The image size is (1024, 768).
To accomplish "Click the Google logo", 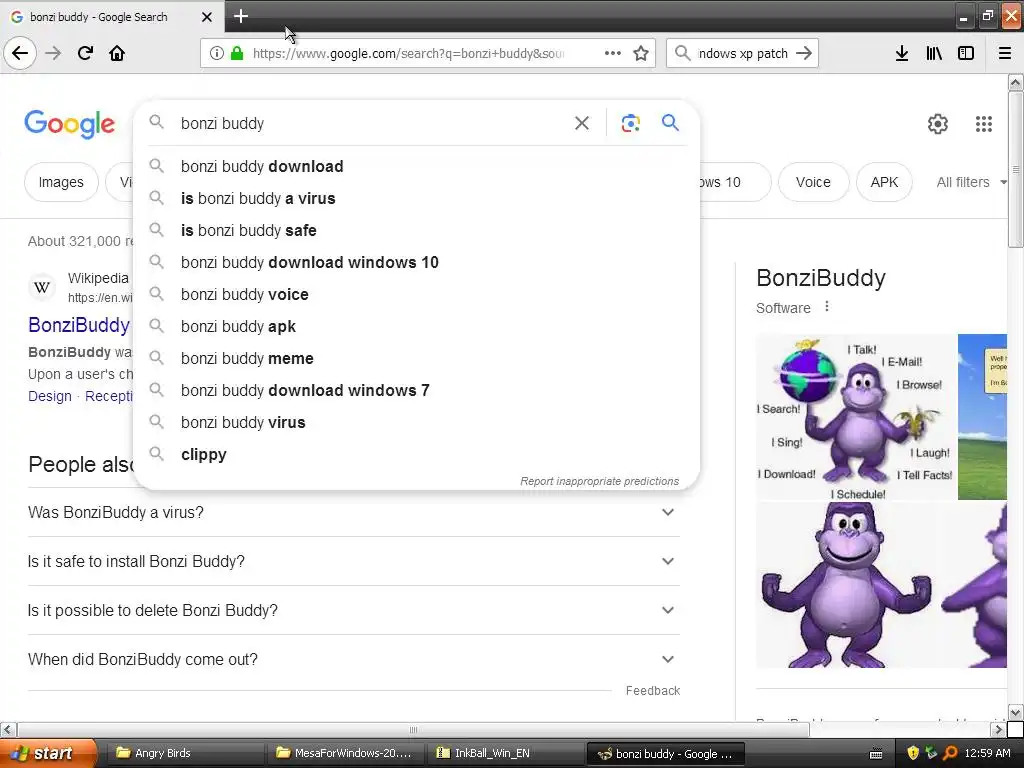I will point(70,124).
